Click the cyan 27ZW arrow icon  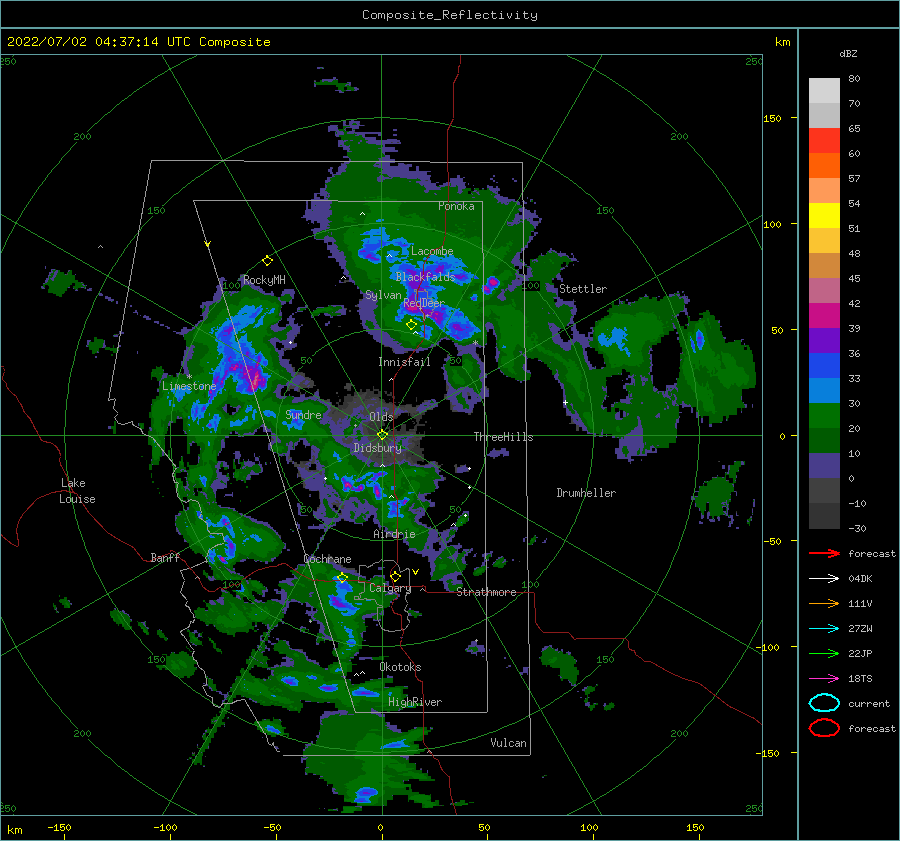[x=824, y=629]
